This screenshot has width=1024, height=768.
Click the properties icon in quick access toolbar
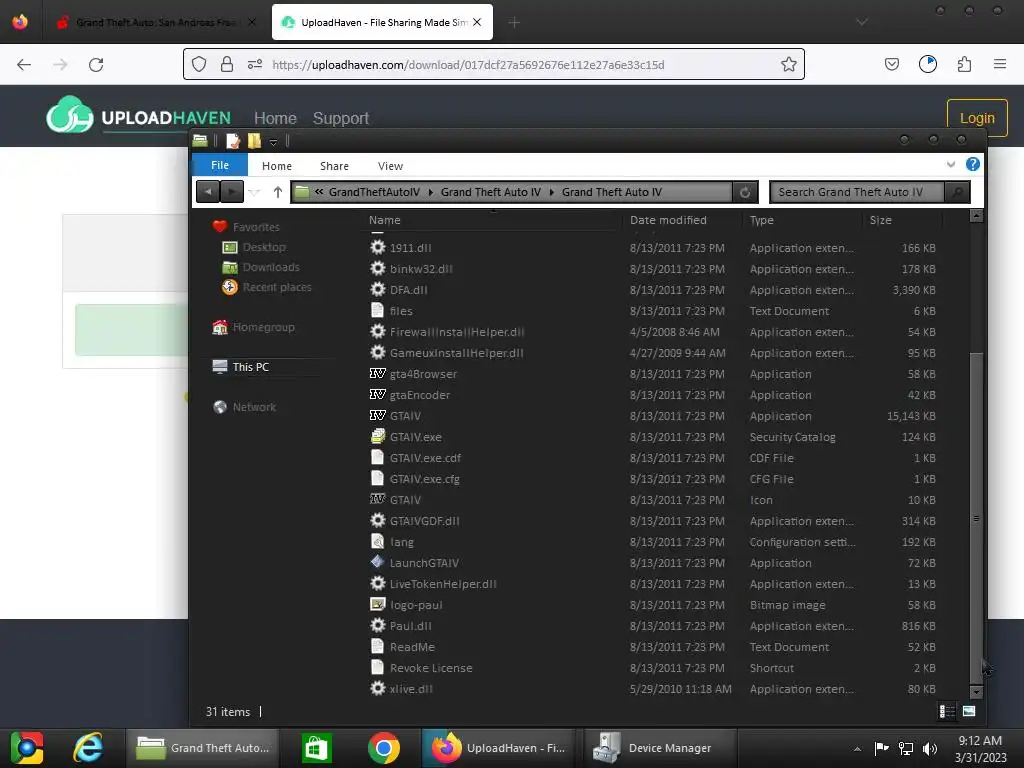click(x=232, y=141)
